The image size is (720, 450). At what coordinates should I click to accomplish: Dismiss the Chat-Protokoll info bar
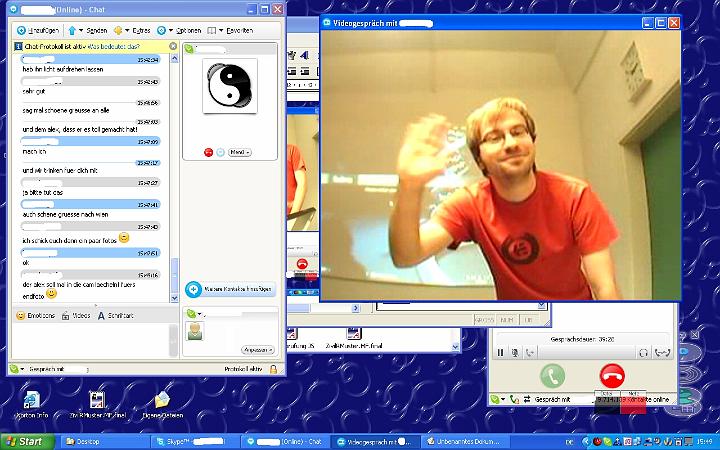click(173, 46)
